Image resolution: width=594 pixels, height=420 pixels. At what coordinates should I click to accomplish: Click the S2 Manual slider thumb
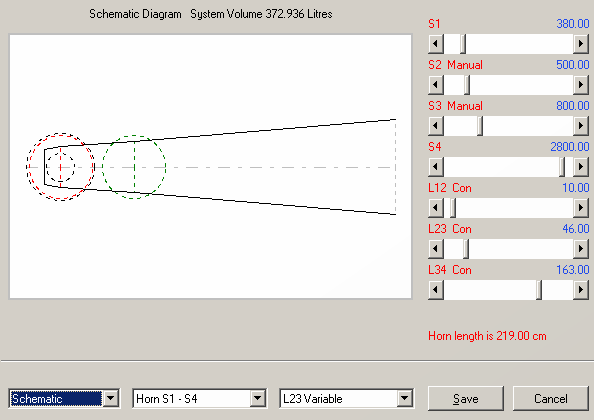(467, 85)
